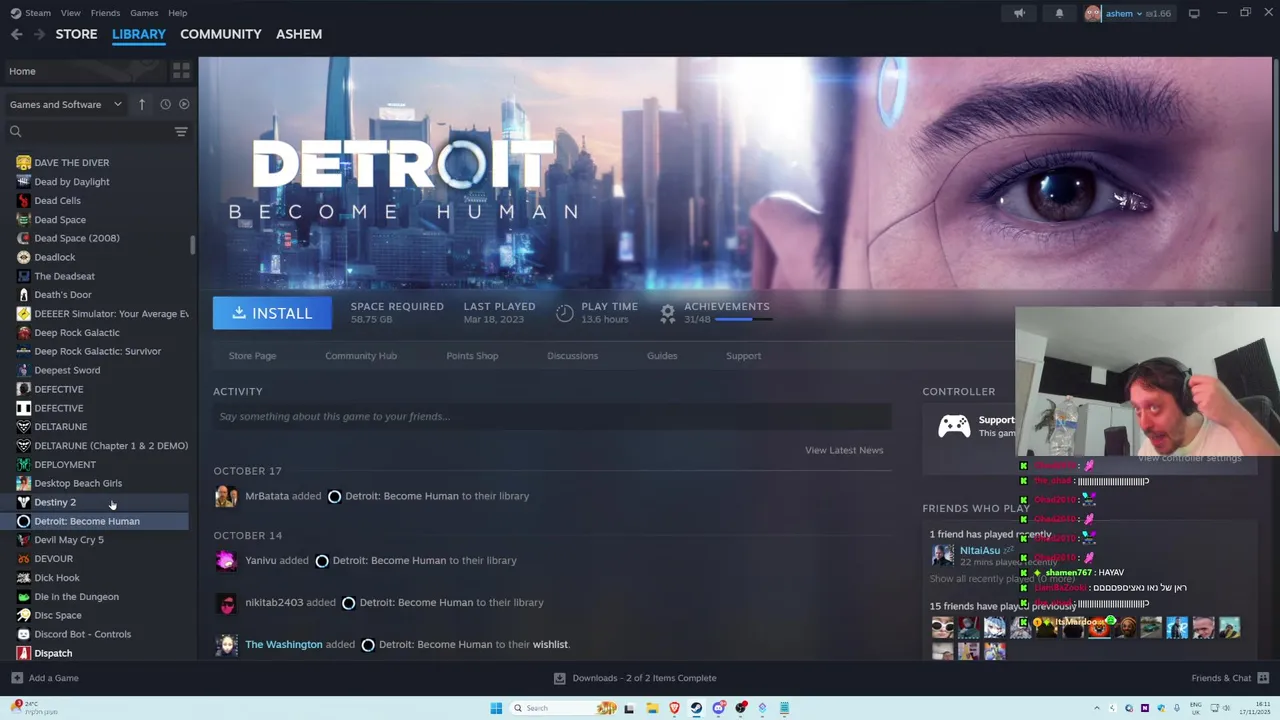
Task: Click the blue INSTALL button
Action: tap(272, 313)
